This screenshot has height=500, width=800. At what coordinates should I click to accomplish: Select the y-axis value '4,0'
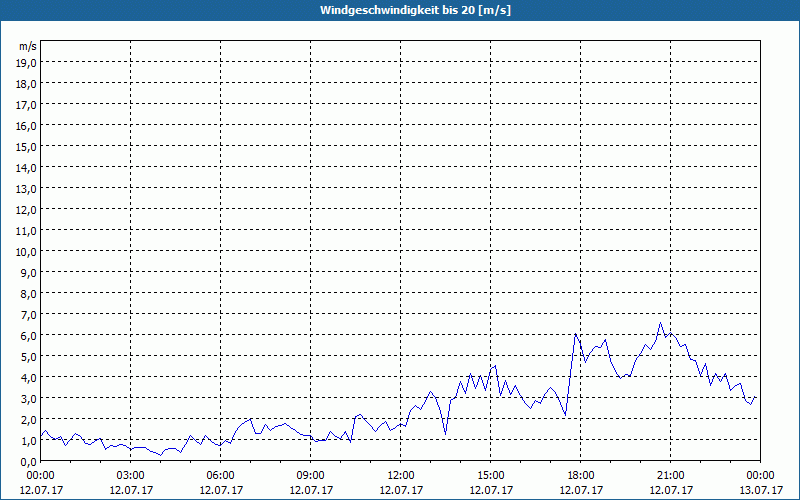point(30,378)
